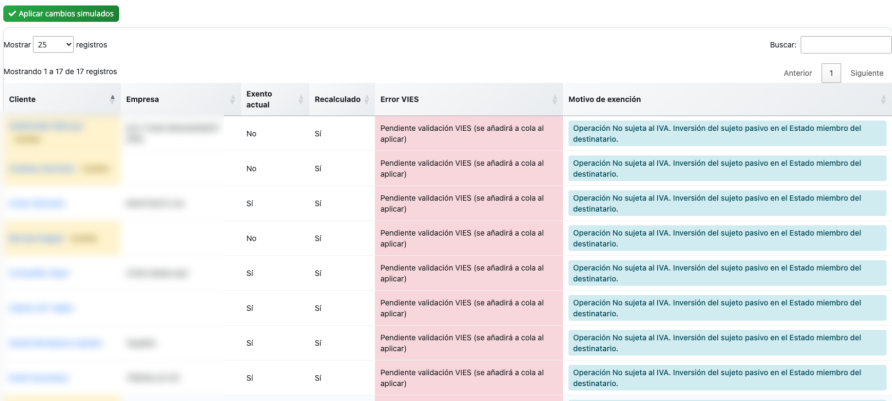
Task: Select page 1 in pagination
Action: pyautogui.click(x=831, y=73)
